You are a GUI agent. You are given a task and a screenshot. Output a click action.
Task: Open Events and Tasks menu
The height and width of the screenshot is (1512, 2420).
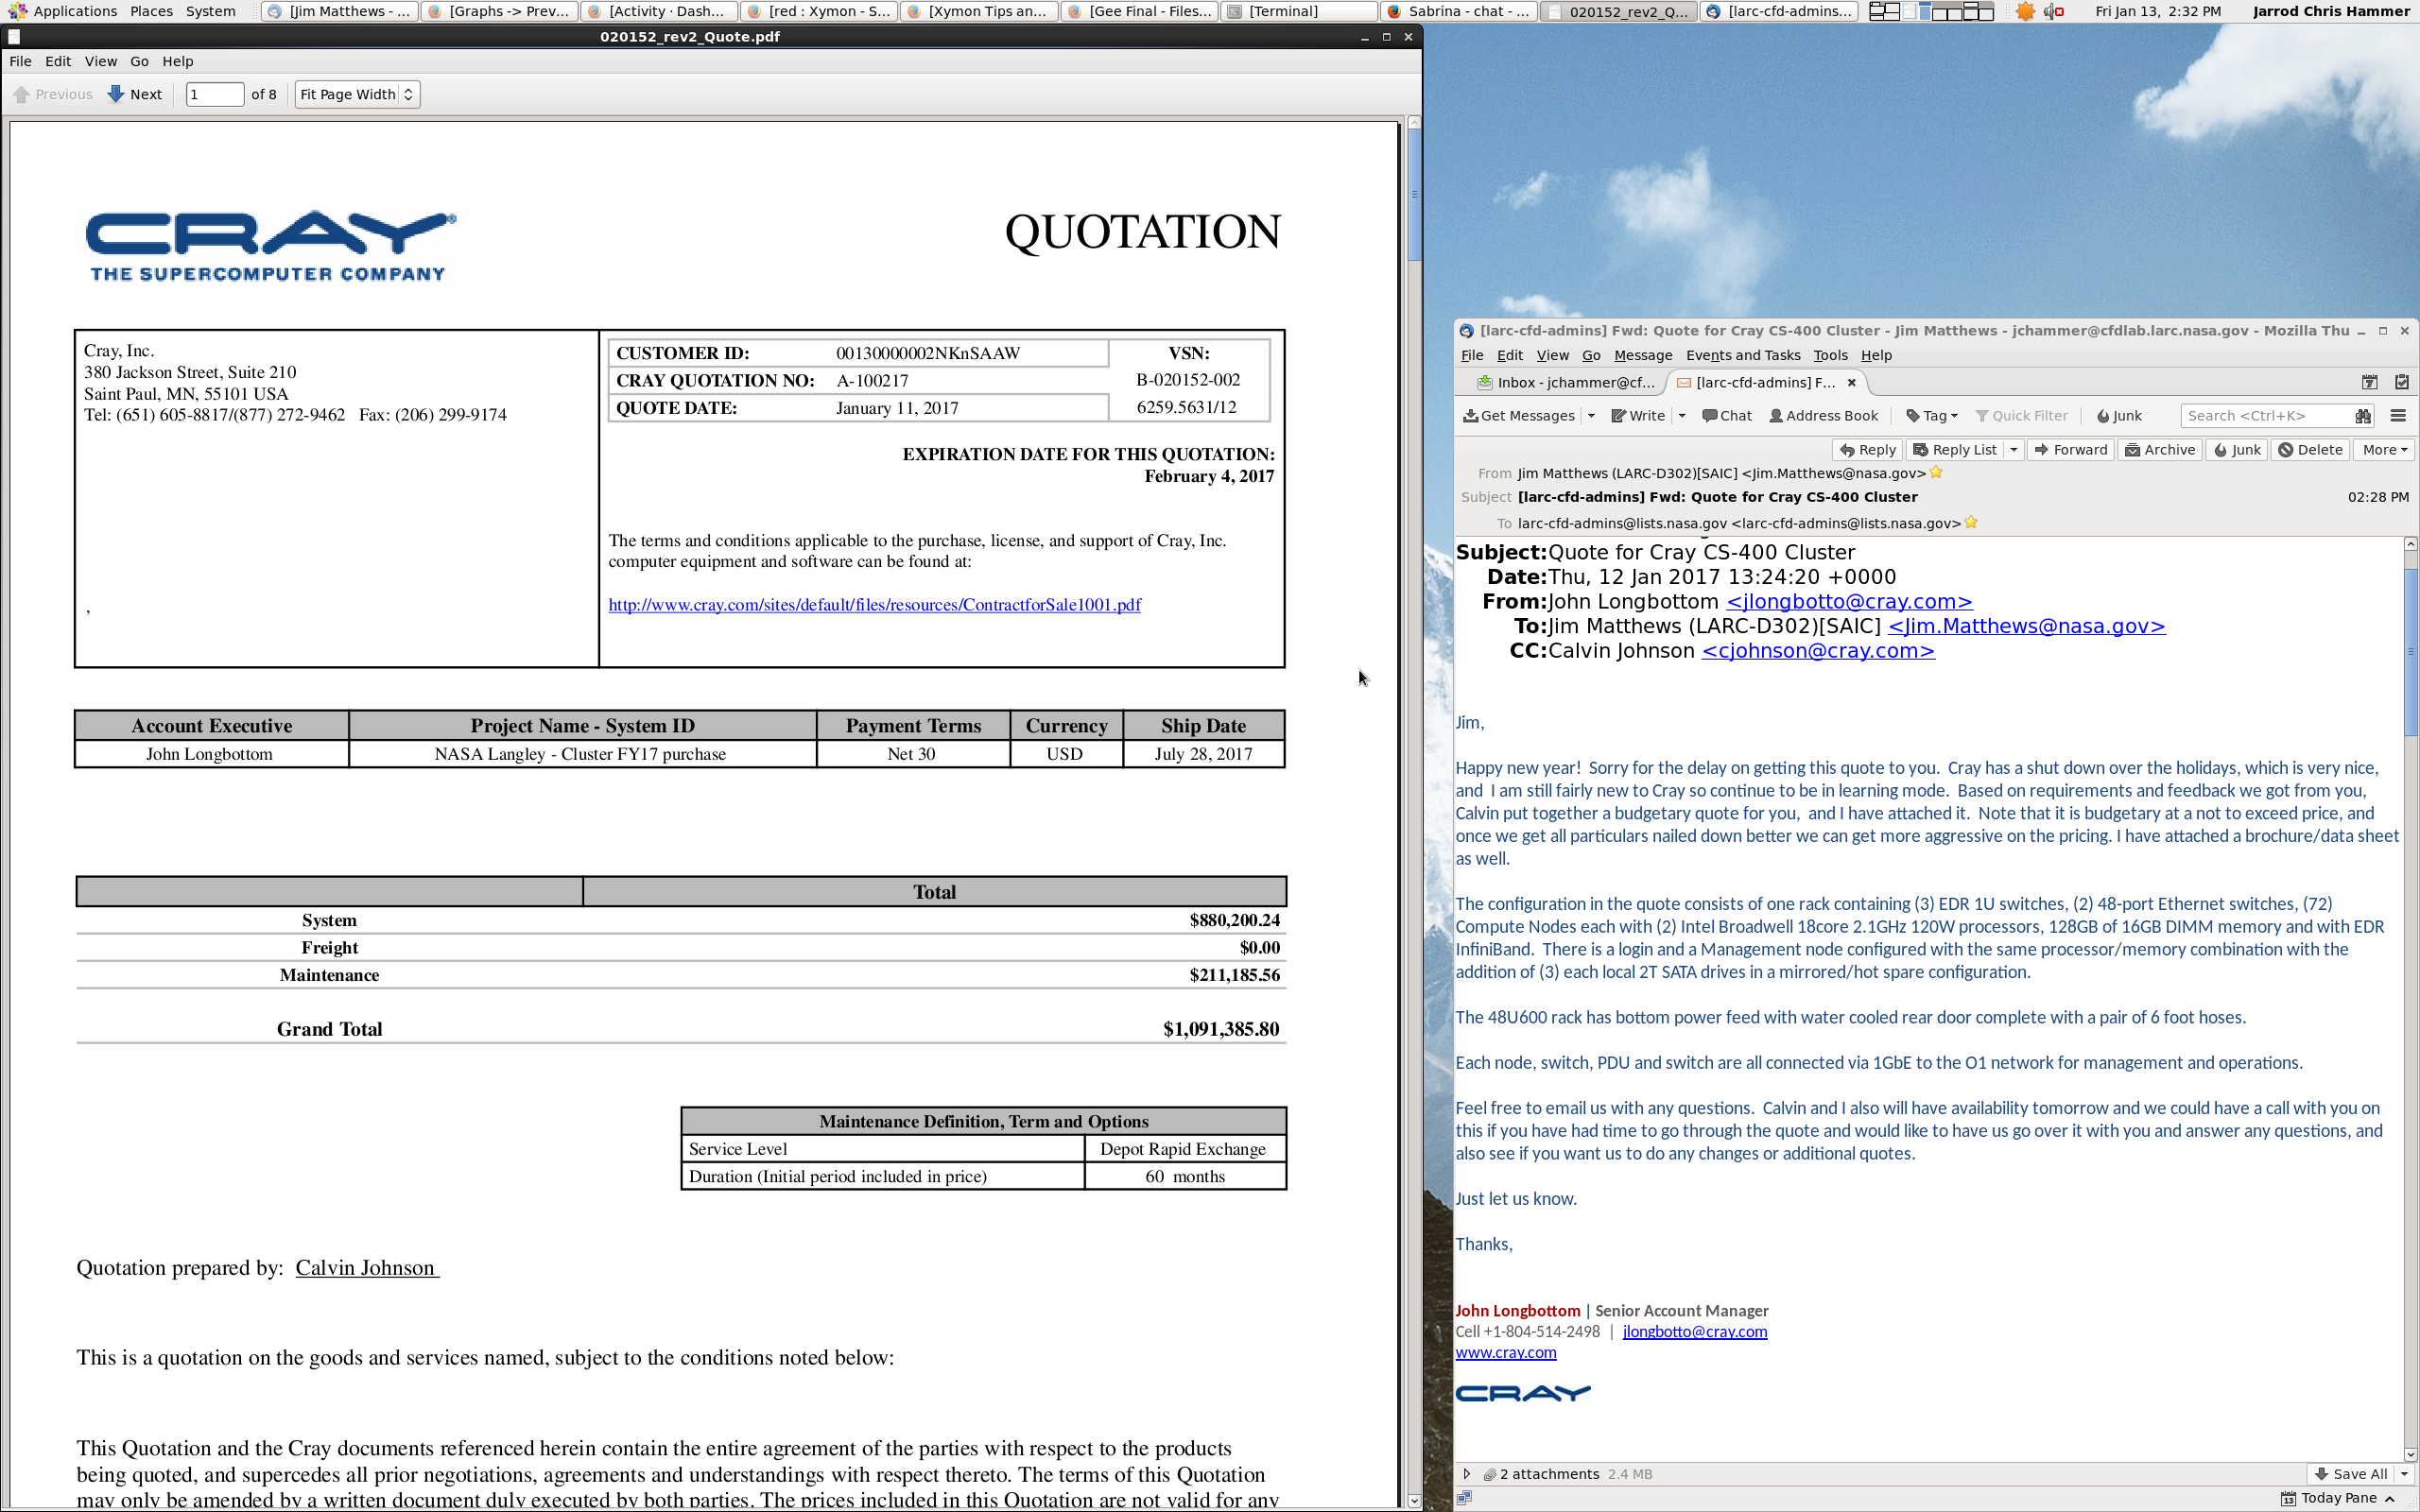pos(1742,355)
